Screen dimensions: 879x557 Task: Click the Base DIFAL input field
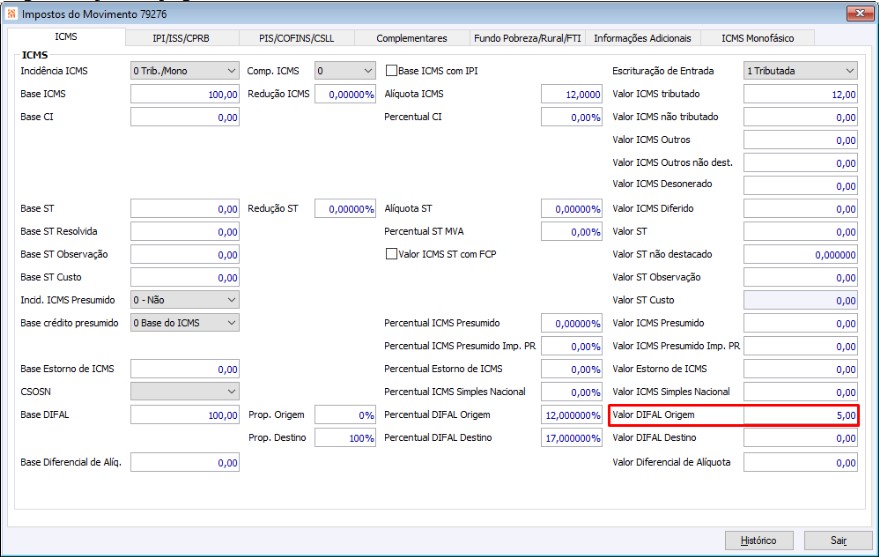point(185,415)
